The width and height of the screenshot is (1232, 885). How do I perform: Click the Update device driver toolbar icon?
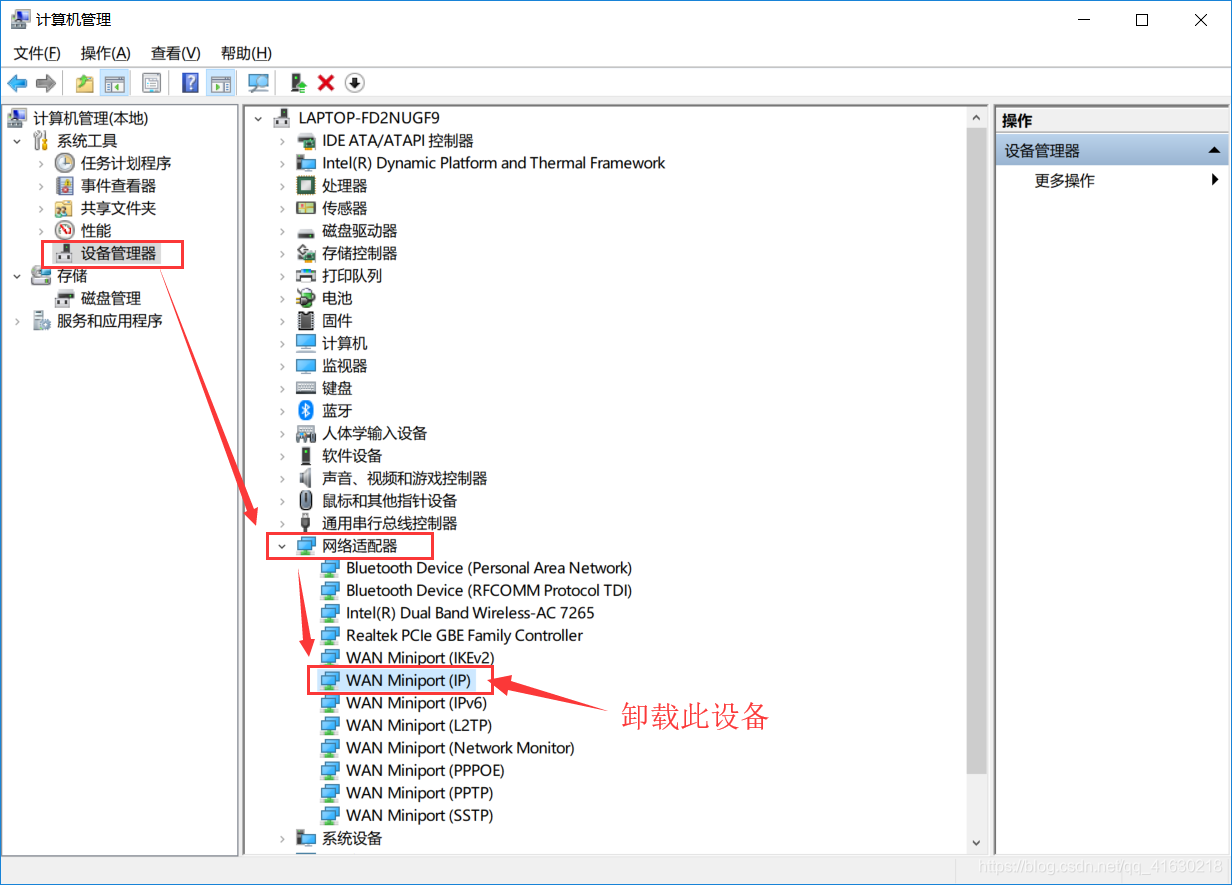click(297, 83)
